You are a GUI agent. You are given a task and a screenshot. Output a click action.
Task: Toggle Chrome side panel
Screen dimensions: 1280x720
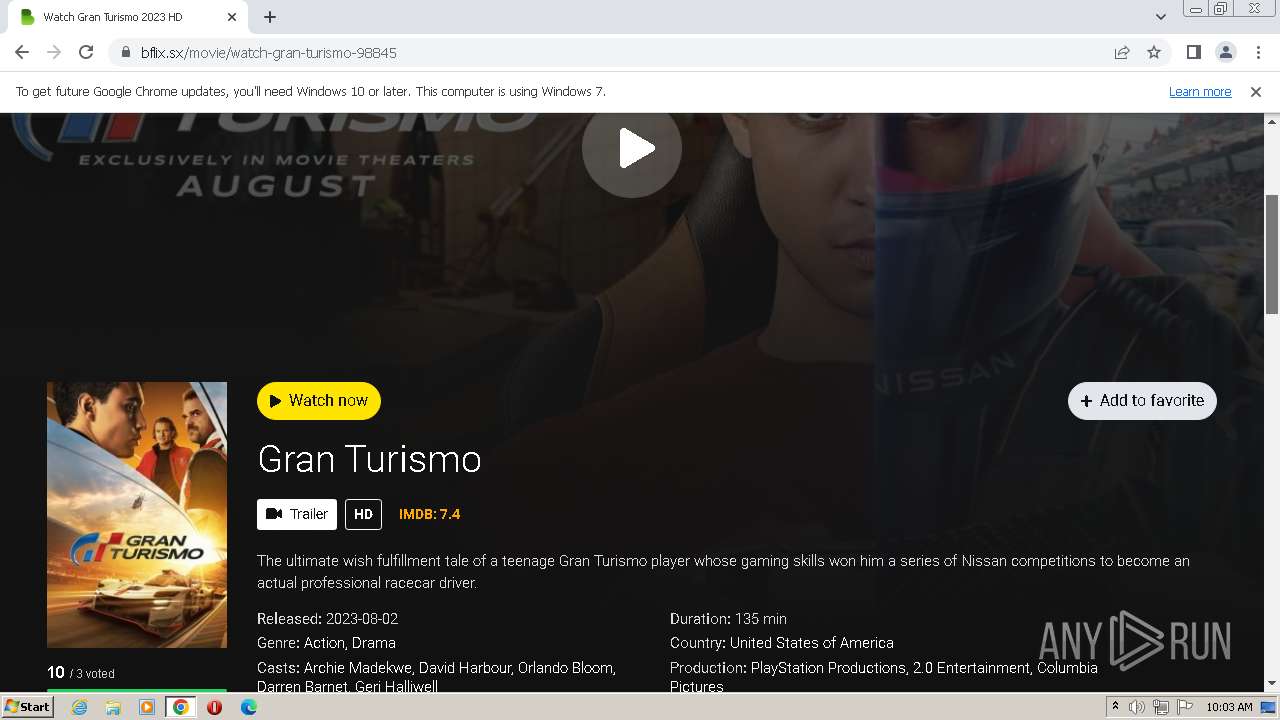1193,52
